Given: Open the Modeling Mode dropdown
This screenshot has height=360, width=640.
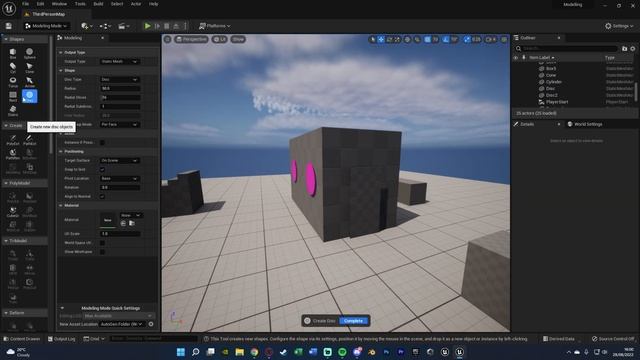Looking at the screenshot, I should click(46, 26).
